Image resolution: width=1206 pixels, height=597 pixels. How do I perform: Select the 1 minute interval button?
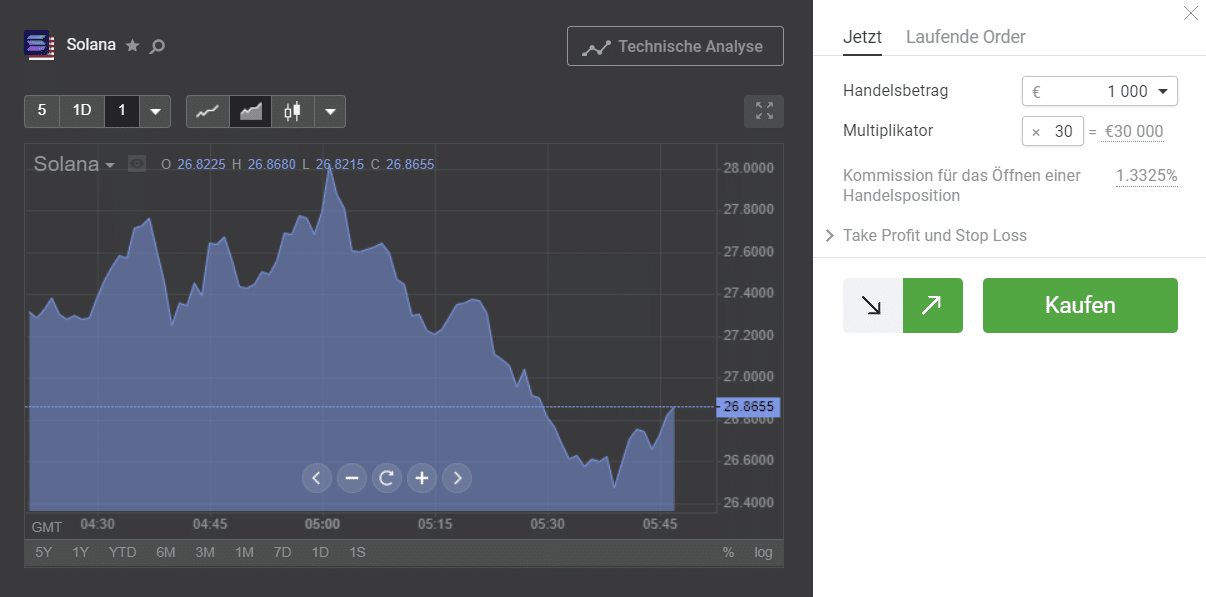122,111
